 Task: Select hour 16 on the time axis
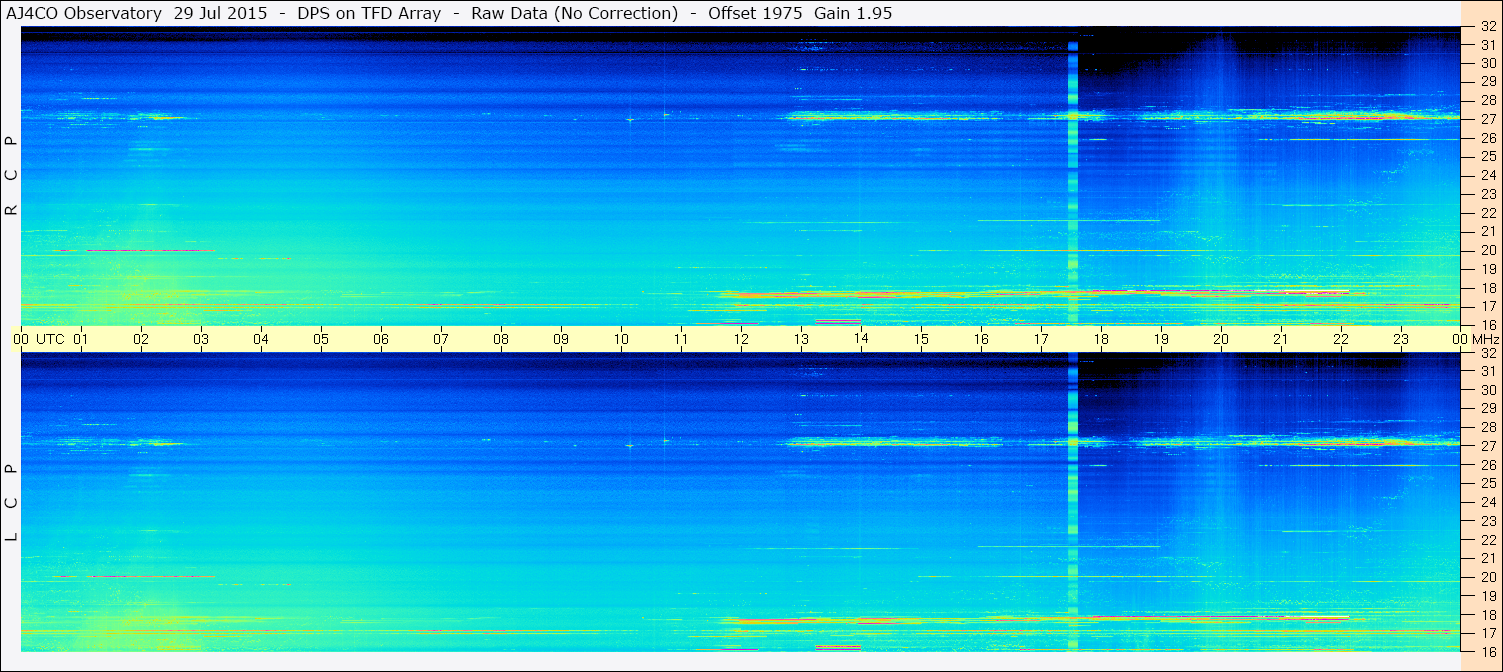tap(981, 339)
